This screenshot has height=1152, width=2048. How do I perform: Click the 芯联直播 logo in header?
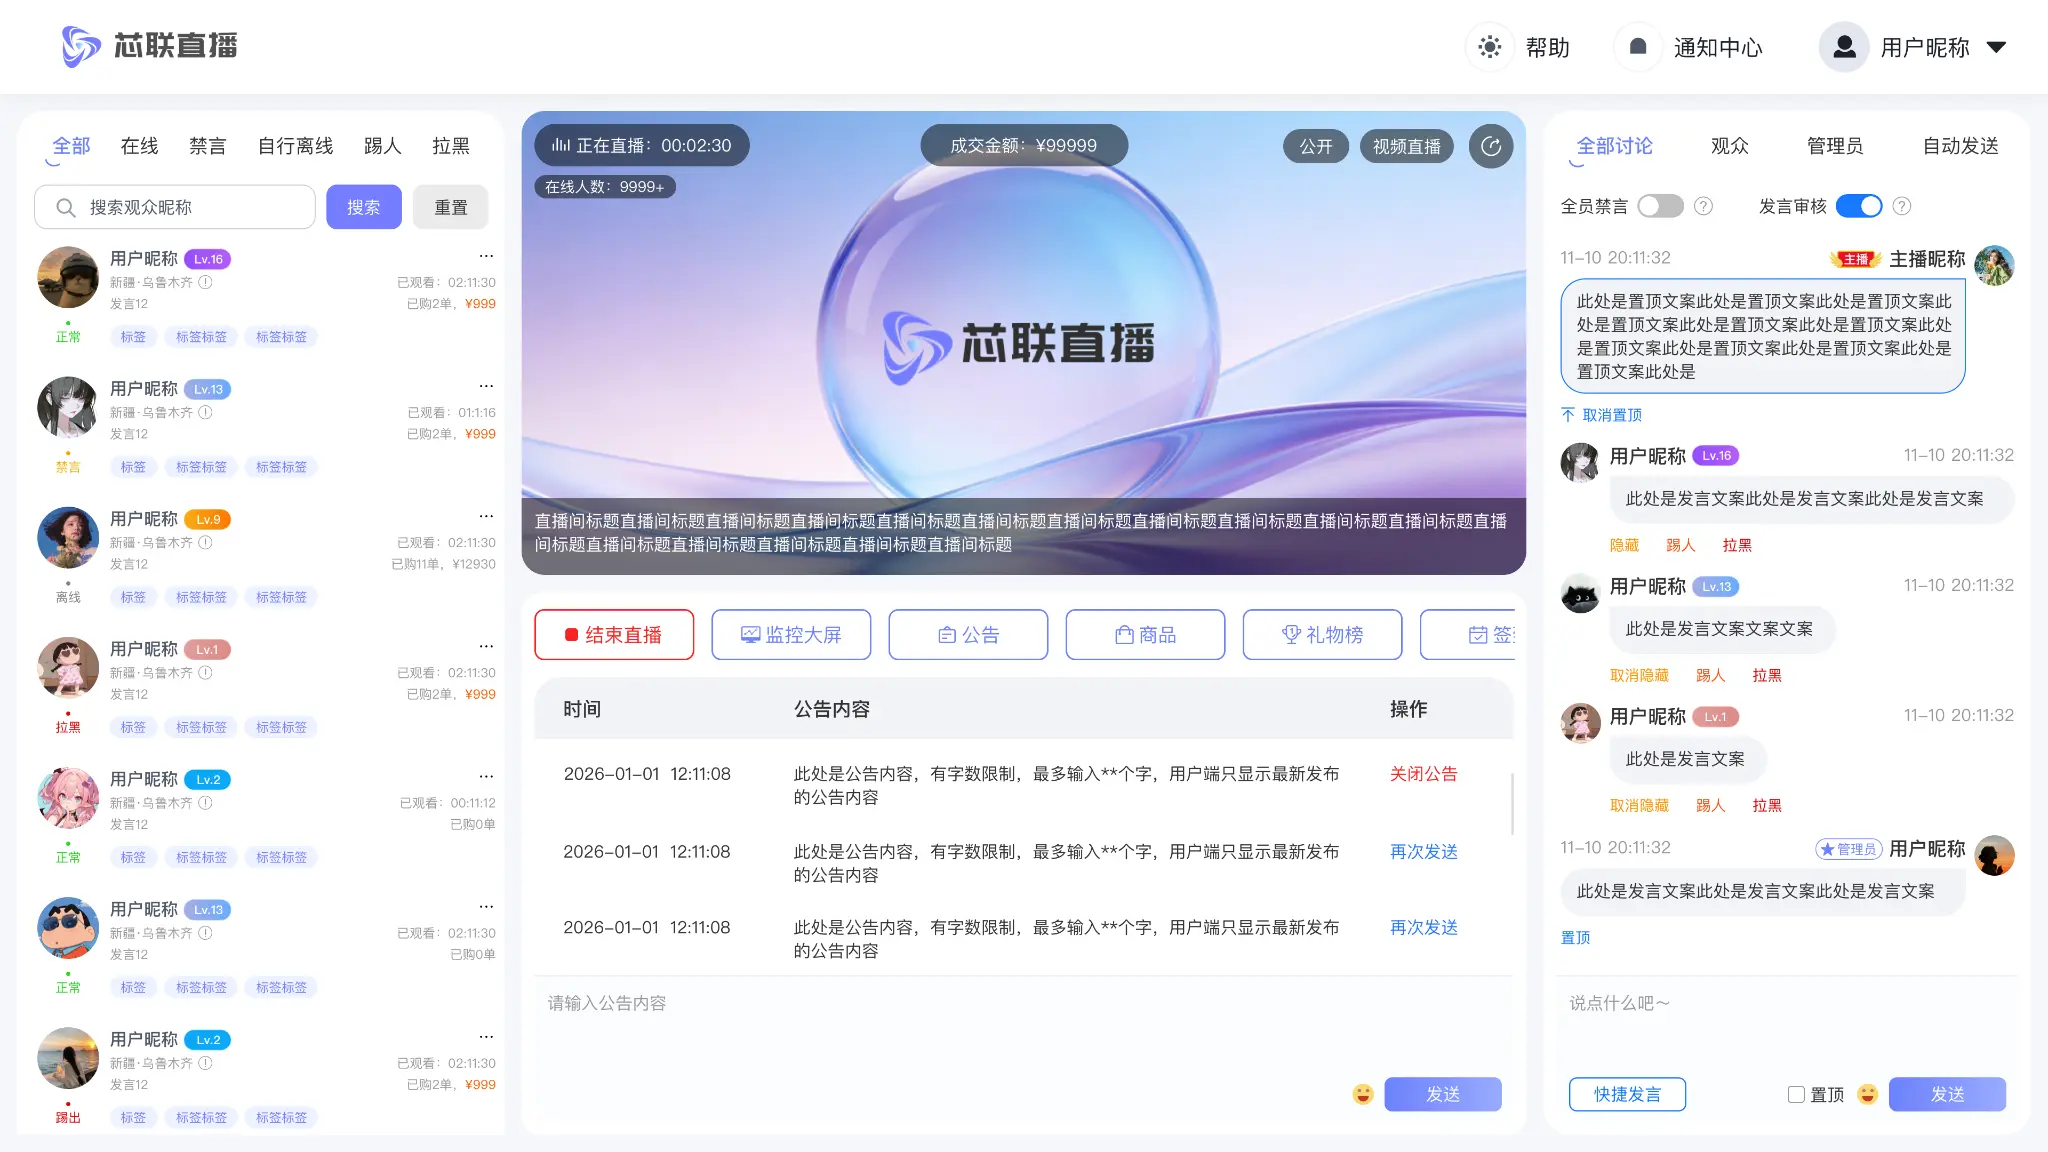[150, 46]
